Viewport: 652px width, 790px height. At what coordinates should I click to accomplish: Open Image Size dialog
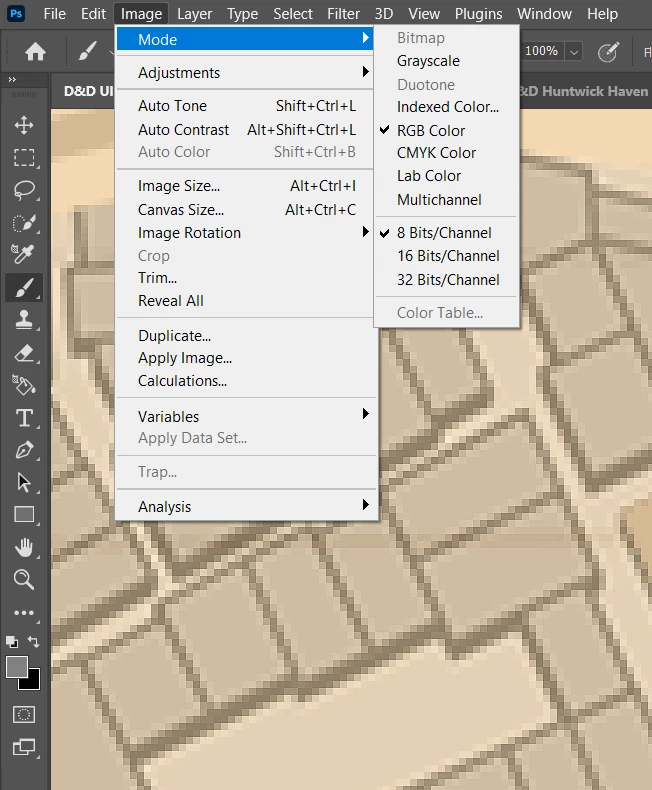(245, 186)
